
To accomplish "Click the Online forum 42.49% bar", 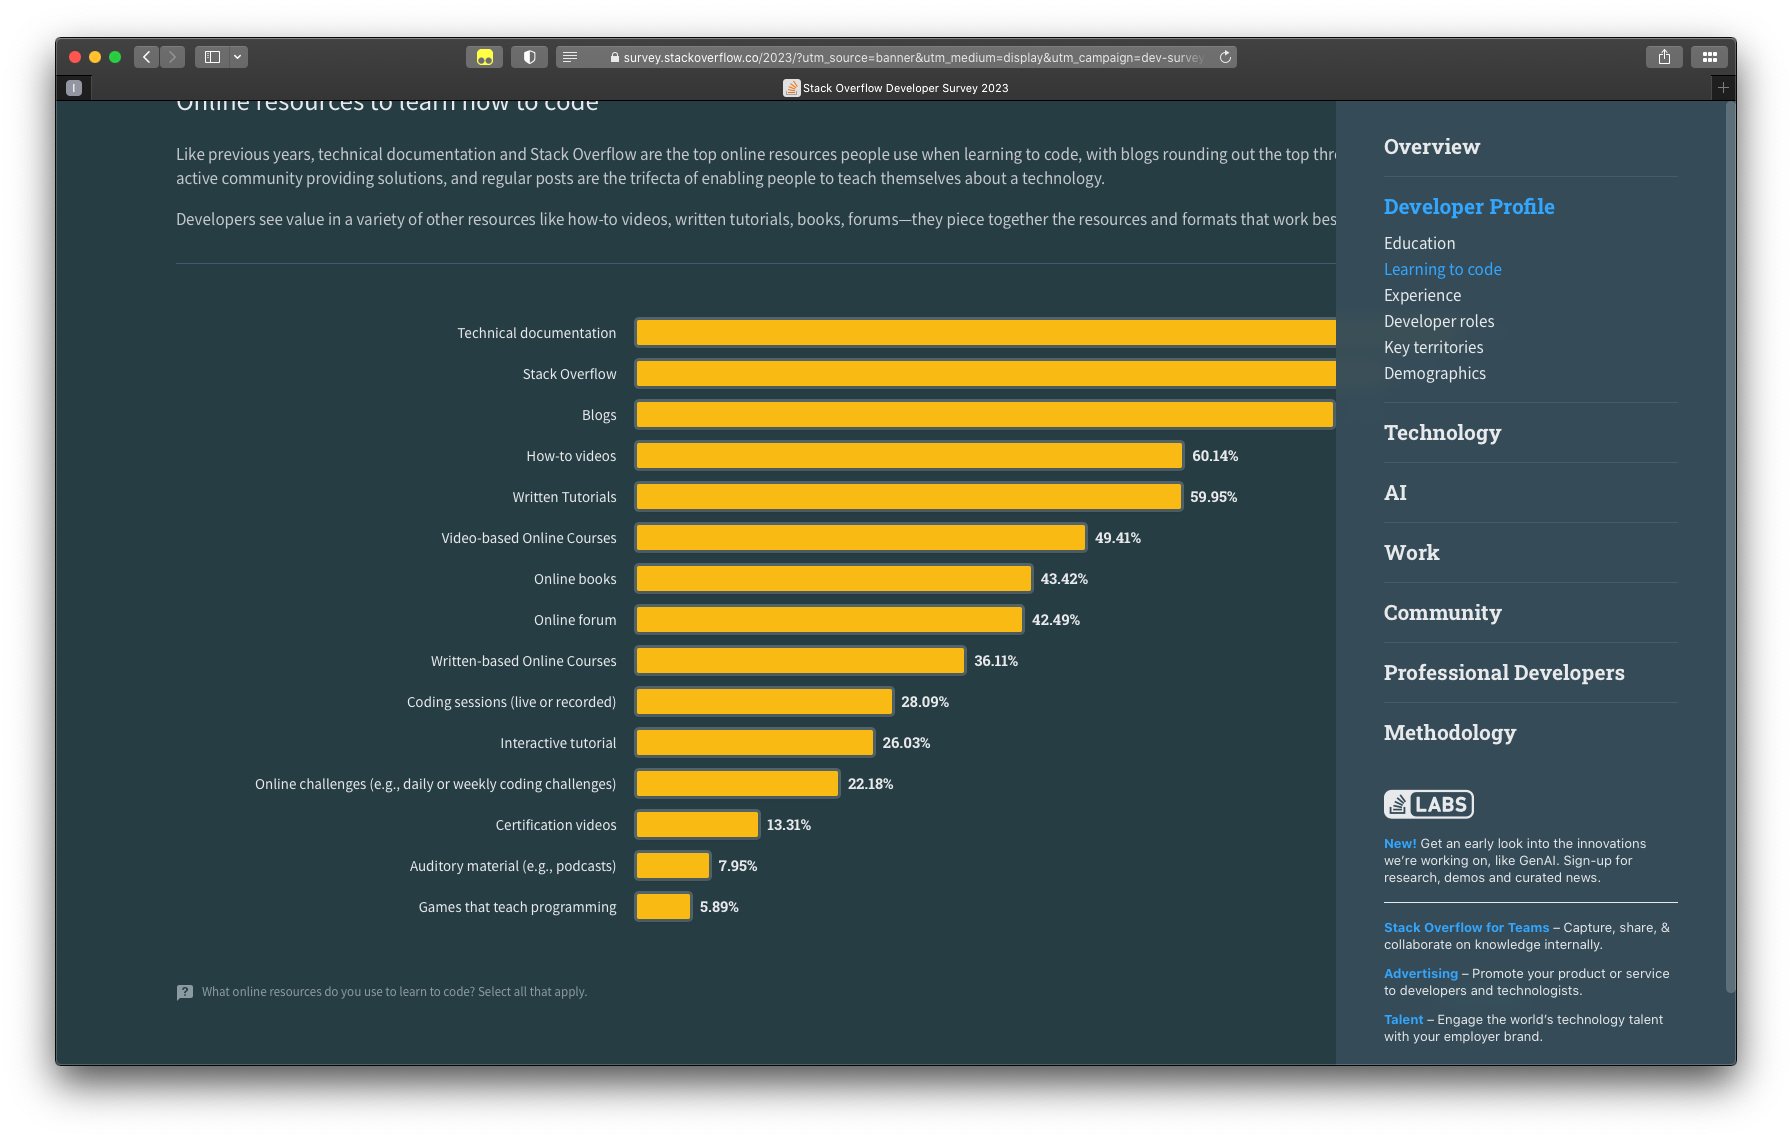I will click(829, 620).
